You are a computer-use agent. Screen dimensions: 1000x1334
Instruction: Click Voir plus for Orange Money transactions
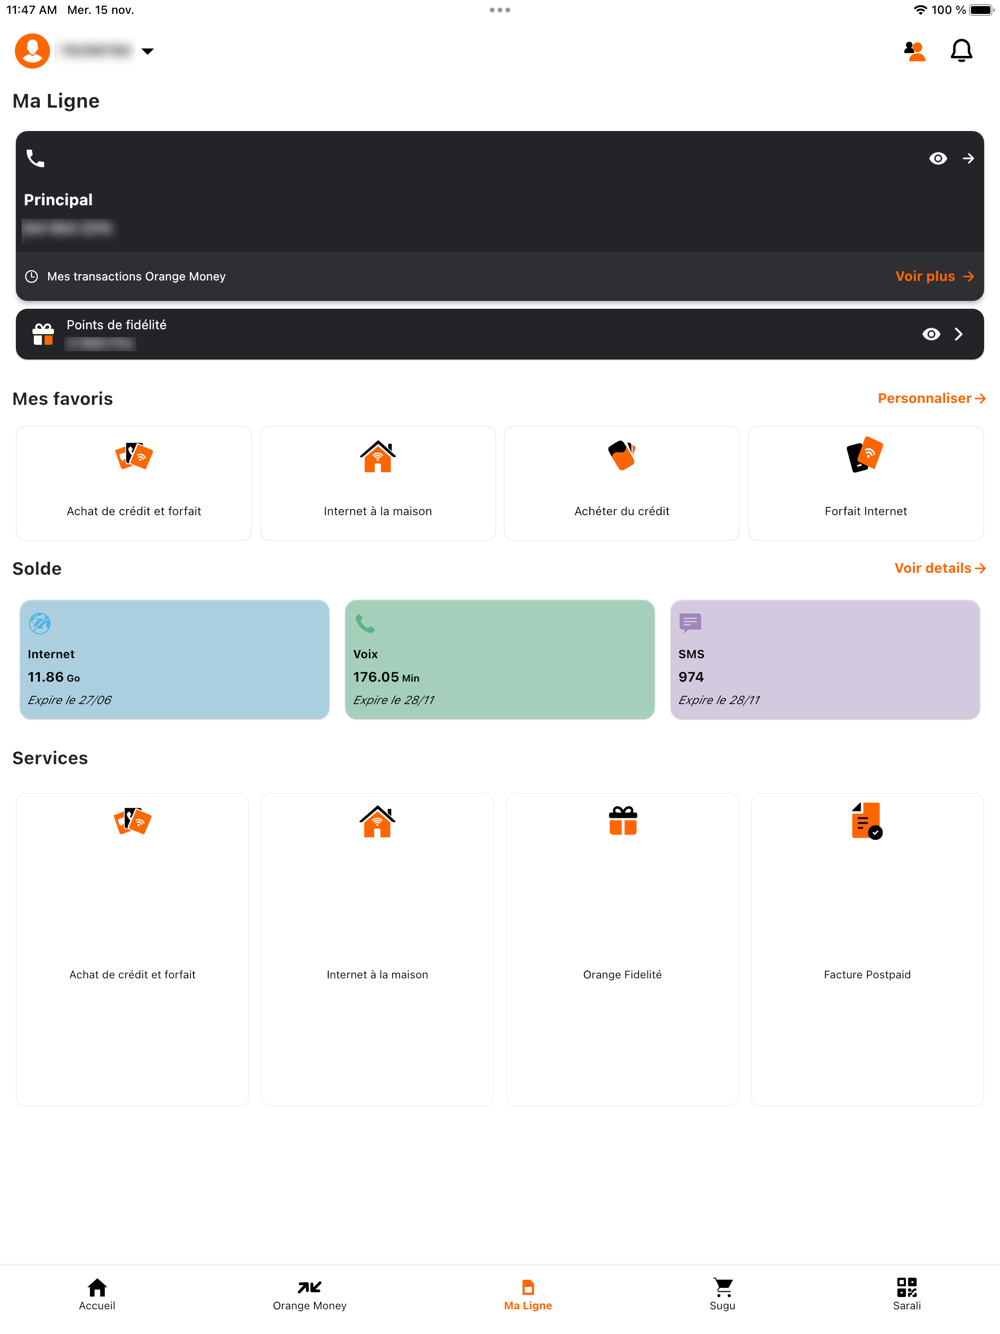tap(934, 276)
